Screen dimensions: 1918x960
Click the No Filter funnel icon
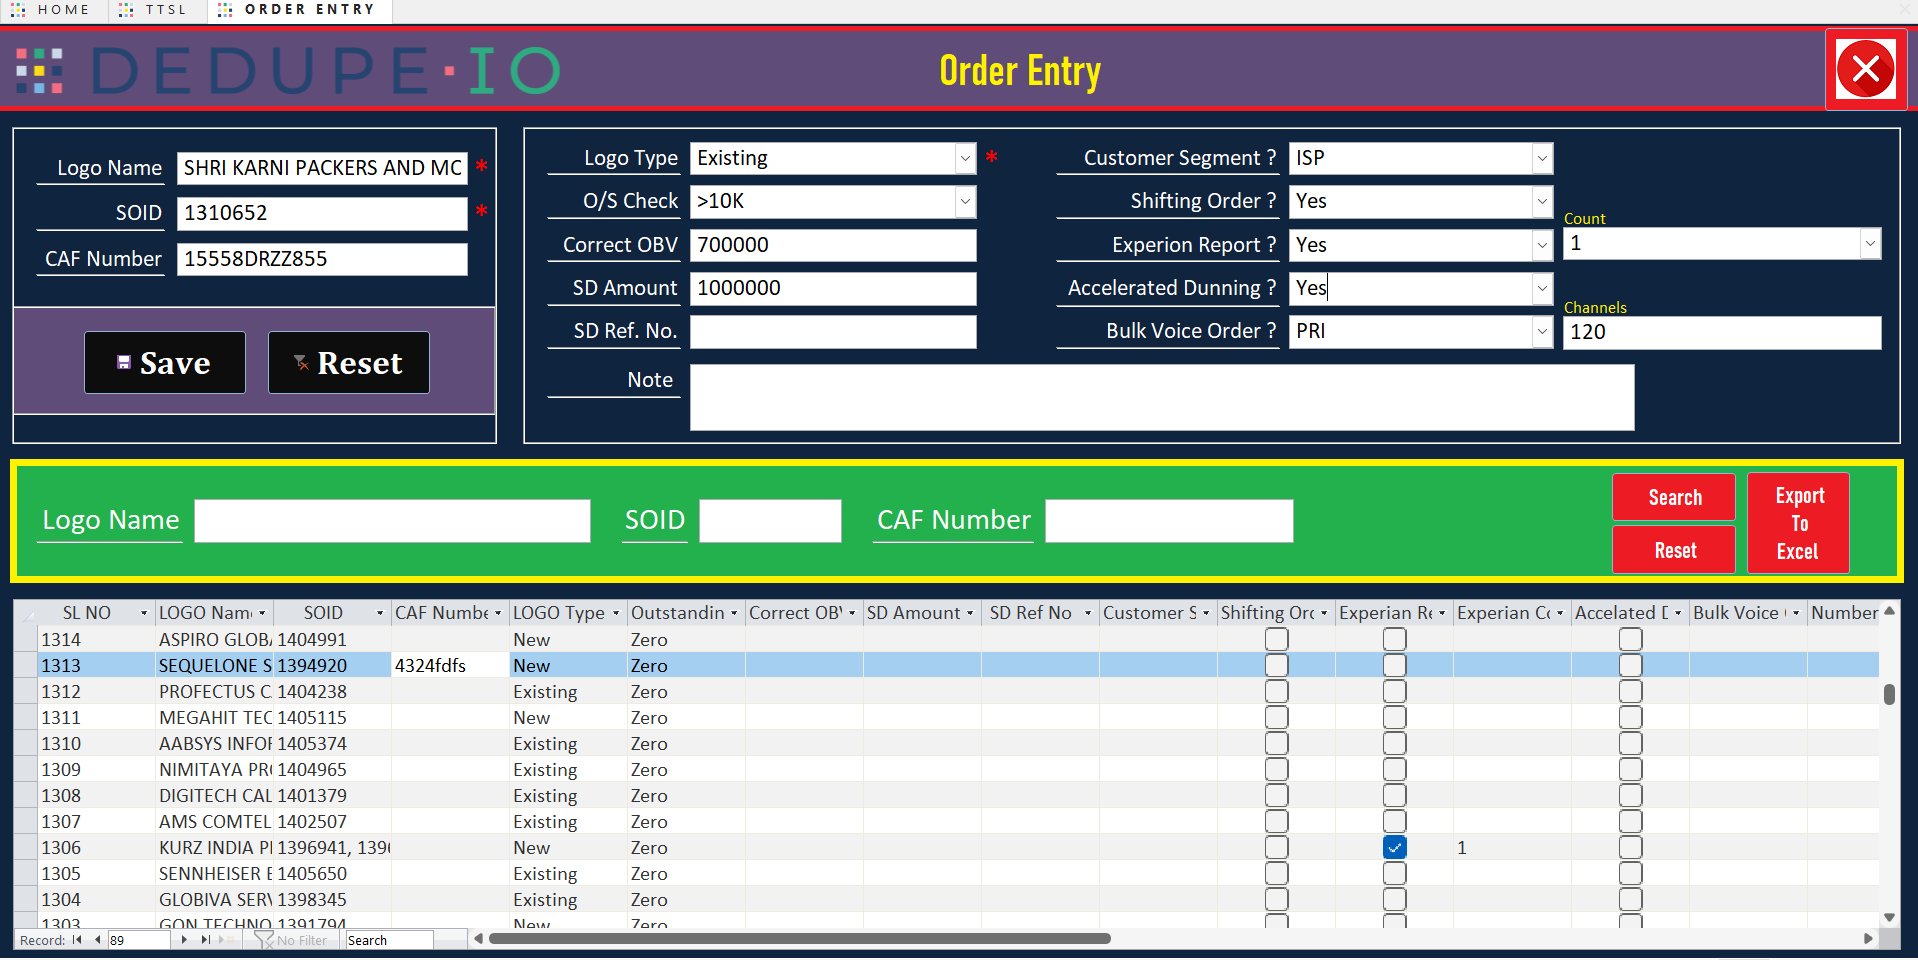tap(265, 940)
